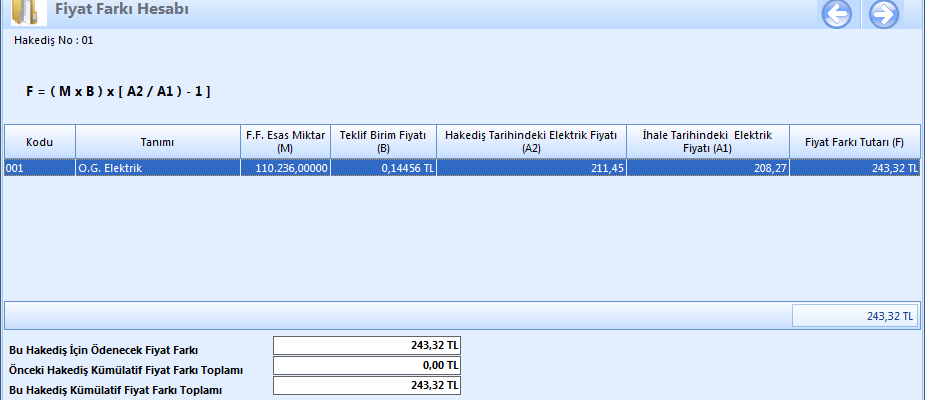
Task: Click the forward arrow navigation icon
Action: click(x=883, y=14)
